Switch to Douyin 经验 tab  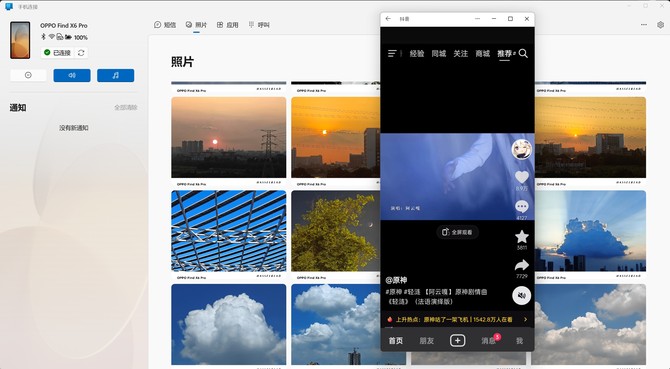pyautogui.click(x=417, y=53)
